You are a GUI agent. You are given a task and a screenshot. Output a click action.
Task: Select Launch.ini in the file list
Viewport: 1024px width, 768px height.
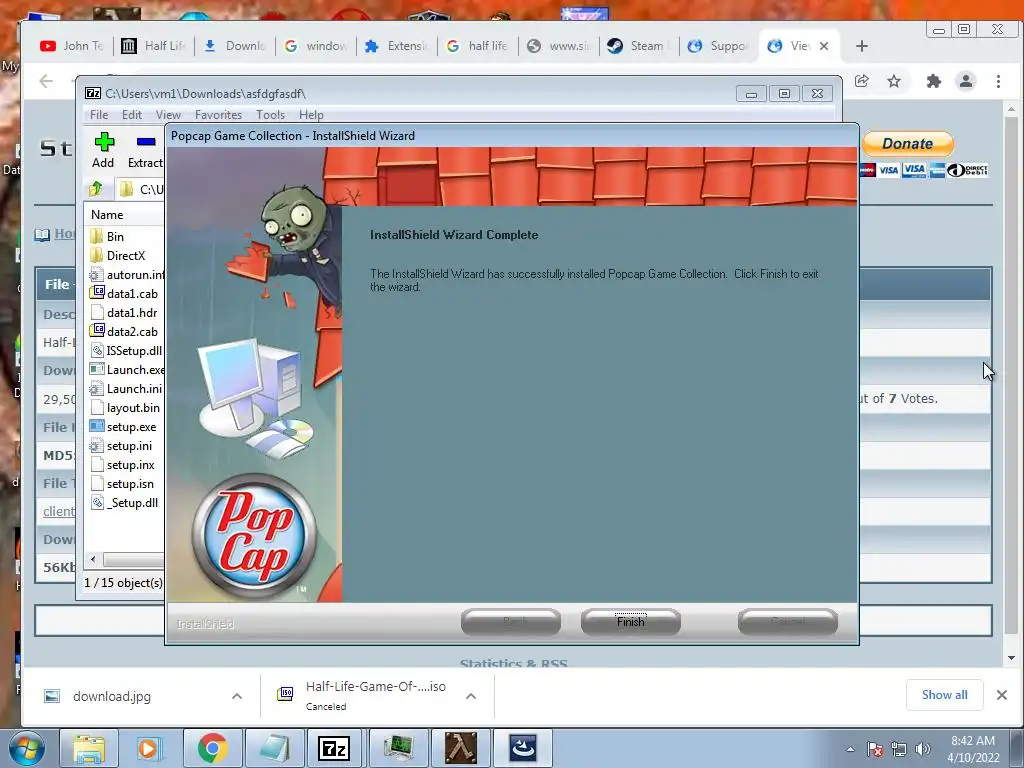(125, 388)
